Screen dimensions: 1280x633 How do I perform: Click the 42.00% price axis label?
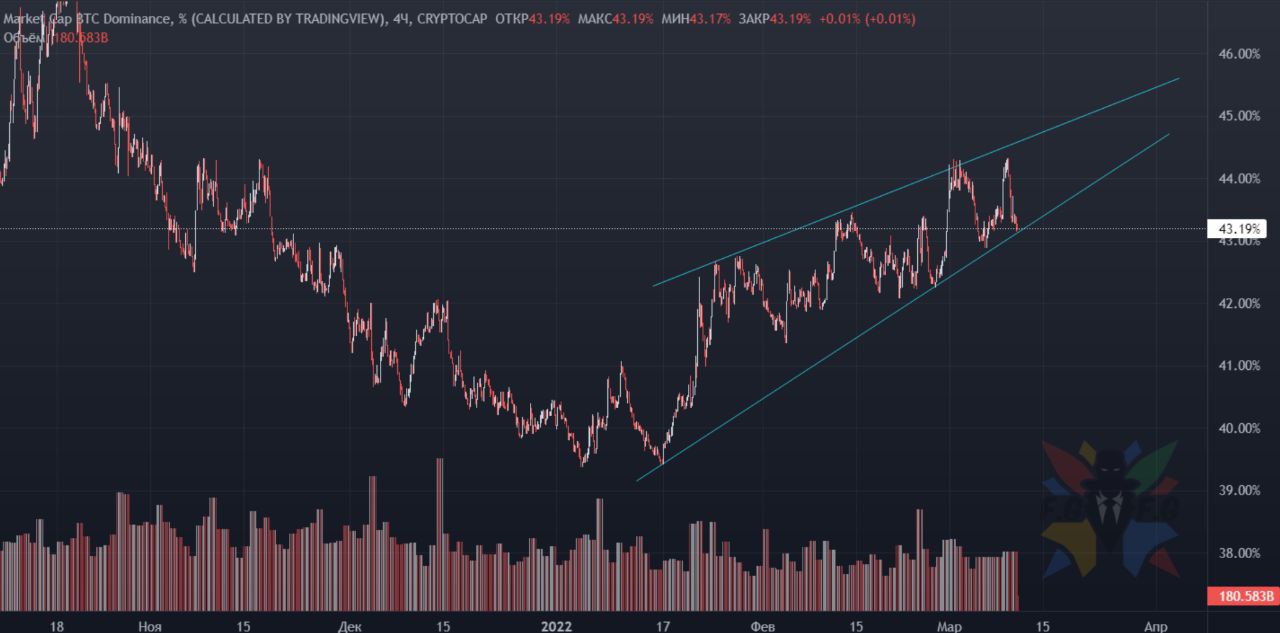(x=1241, y=304)
